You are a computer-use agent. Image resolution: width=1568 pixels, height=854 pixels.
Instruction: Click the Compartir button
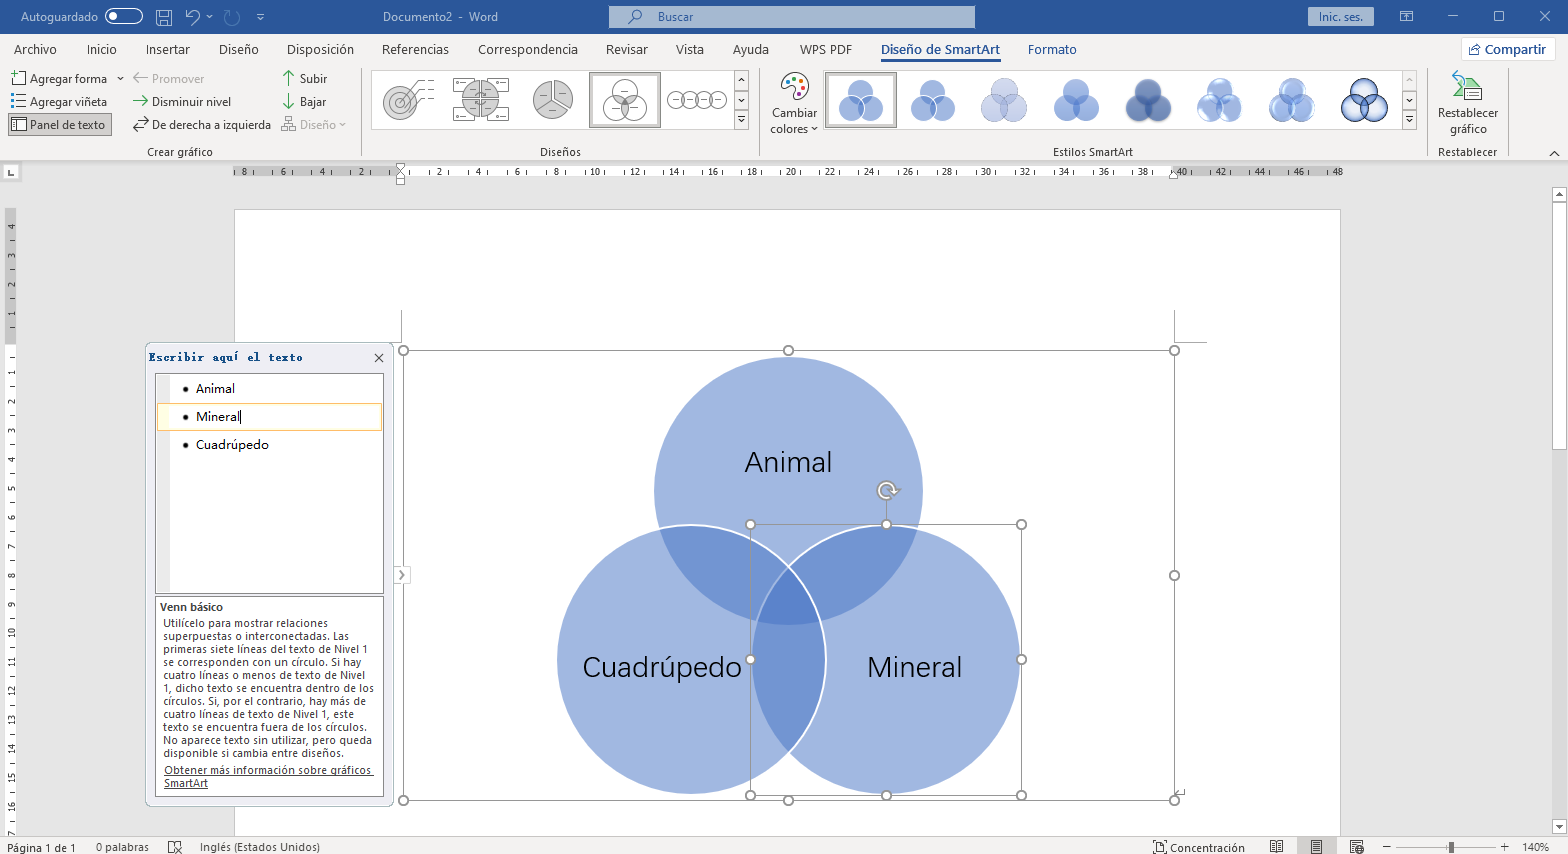[1507, 49]
